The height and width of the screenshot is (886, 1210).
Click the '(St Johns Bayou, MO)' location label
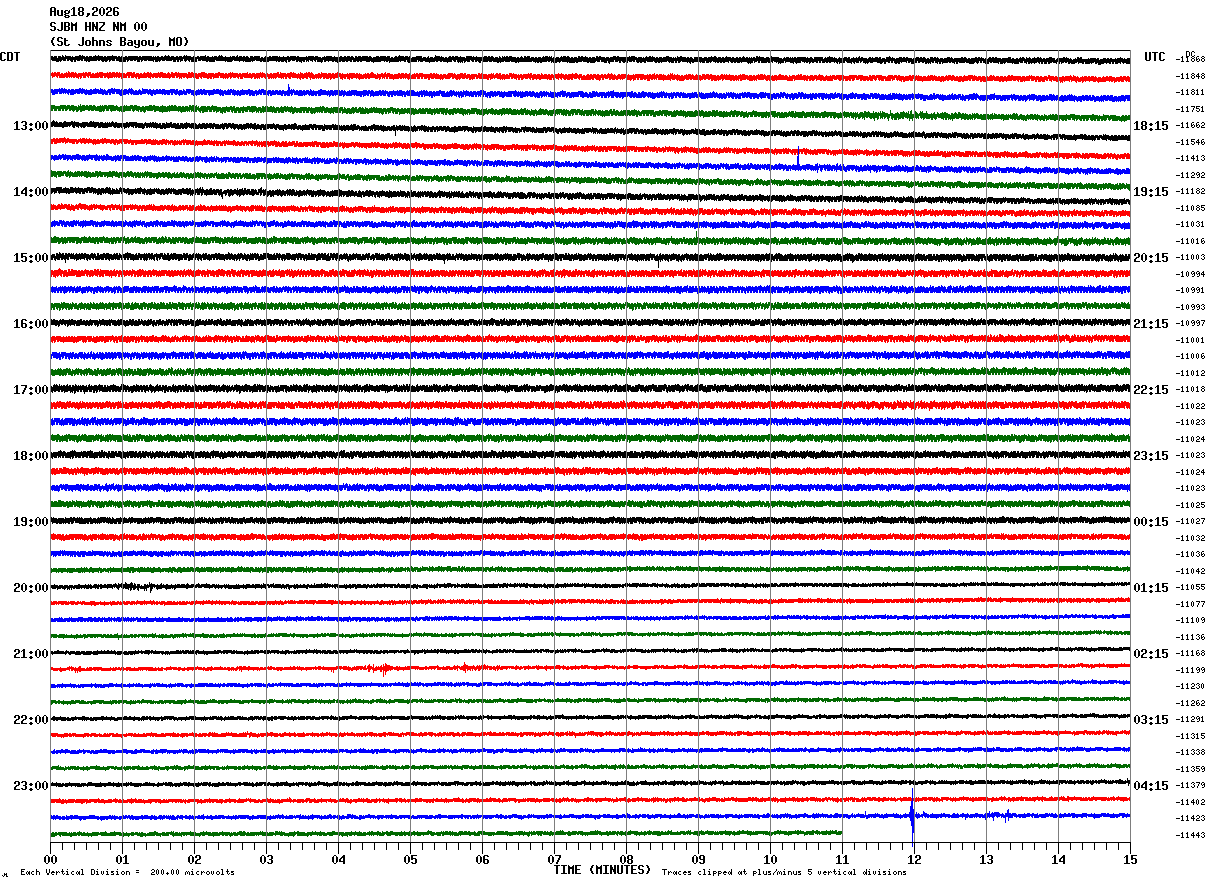point(119,42)
